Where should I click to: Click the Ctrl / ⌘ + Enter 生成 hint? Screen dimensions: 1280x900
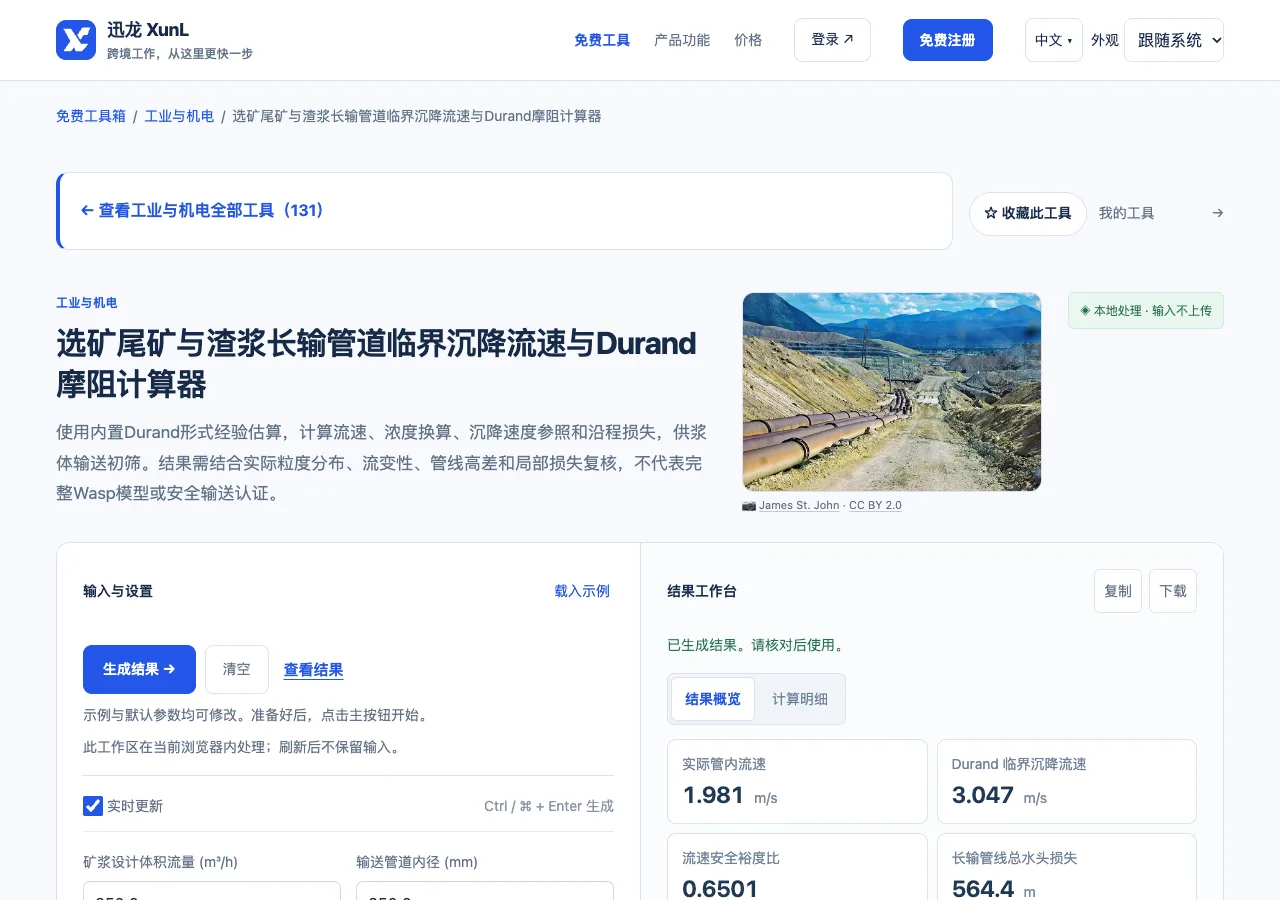click(549, 806)
